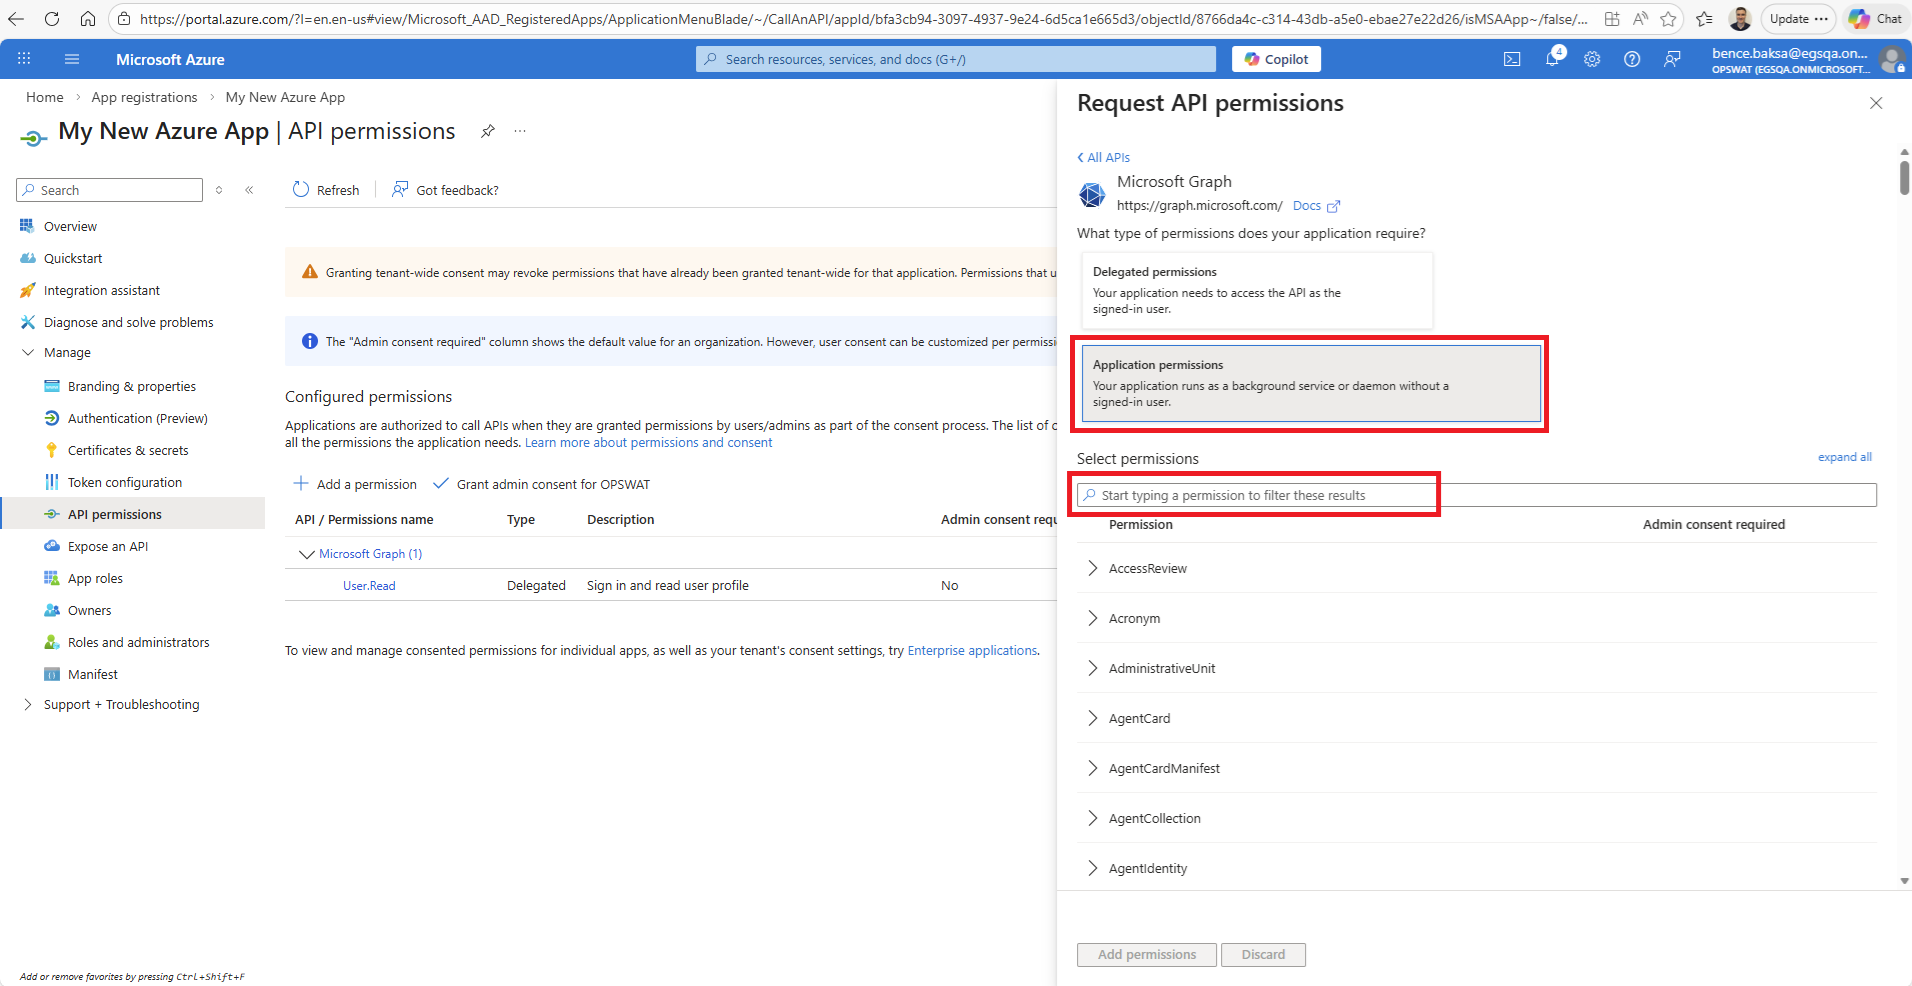Click the Refresh button
The image size is (1912, 986).
[x=326, y=190]
